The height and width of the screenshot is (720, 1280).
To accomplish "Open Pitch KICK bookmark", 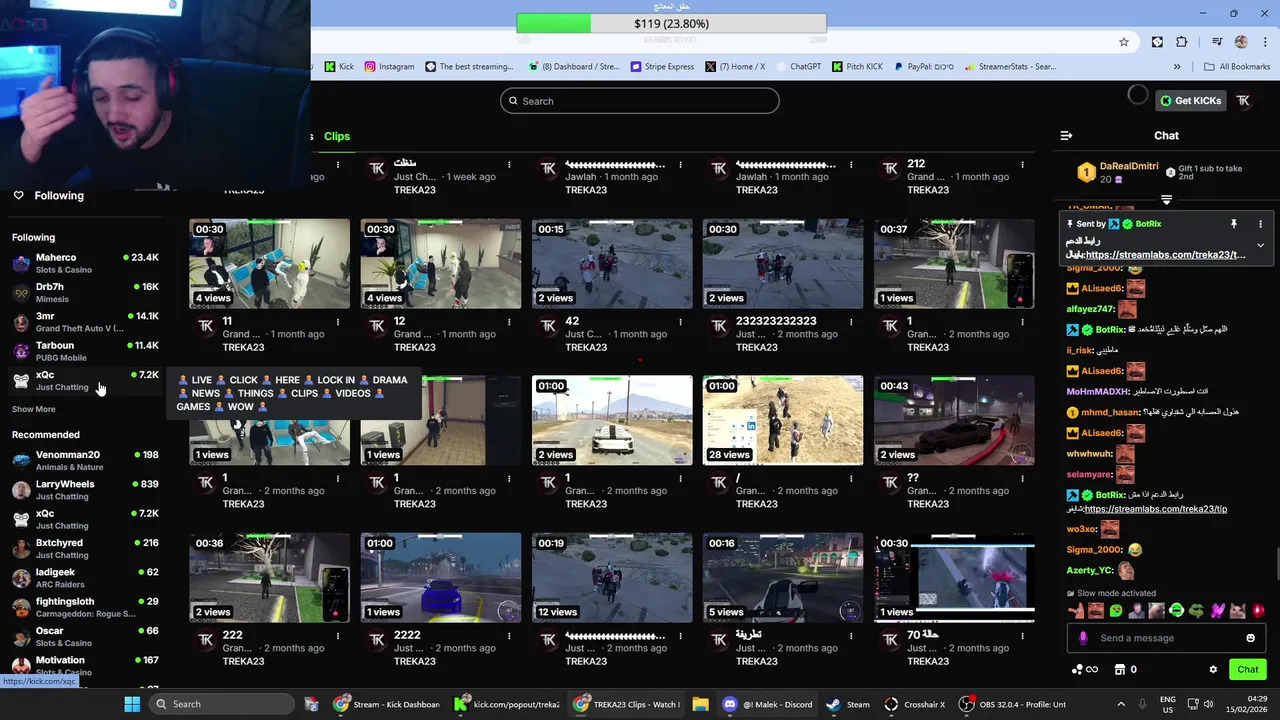I will pos(857,67).
